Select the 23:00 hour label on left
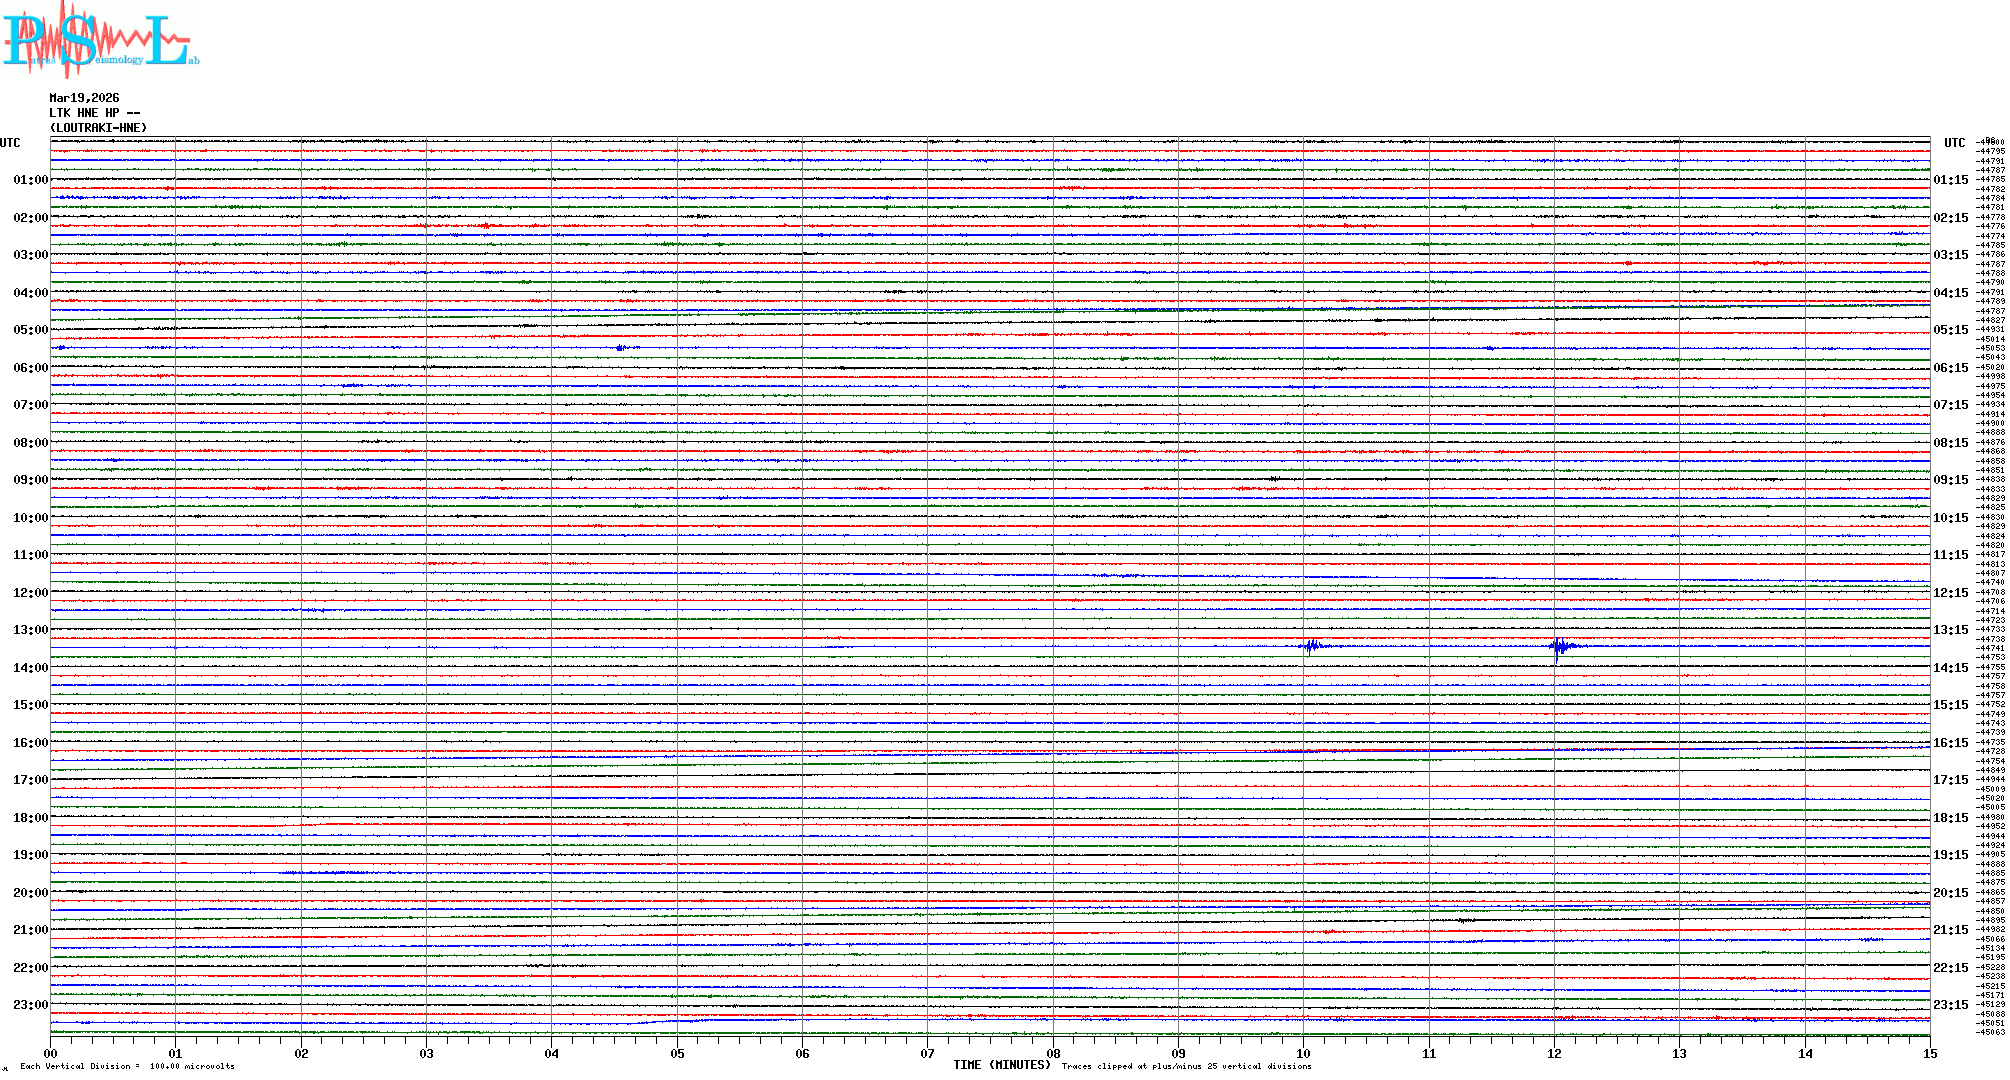Screen dimensions: 2010x1080 point(30,1005)
